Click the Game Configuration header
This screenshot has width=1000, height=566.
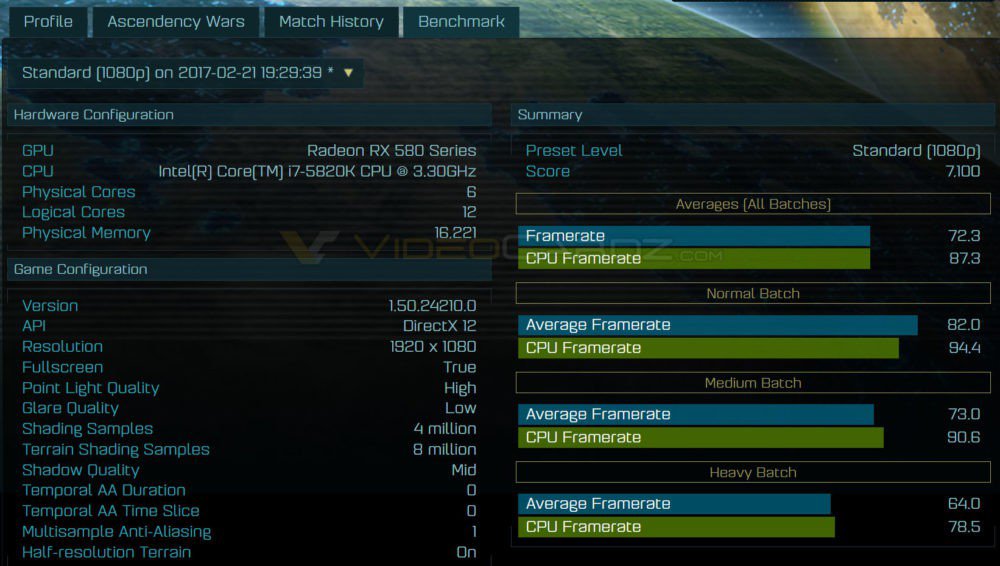[x=249, y=269]
